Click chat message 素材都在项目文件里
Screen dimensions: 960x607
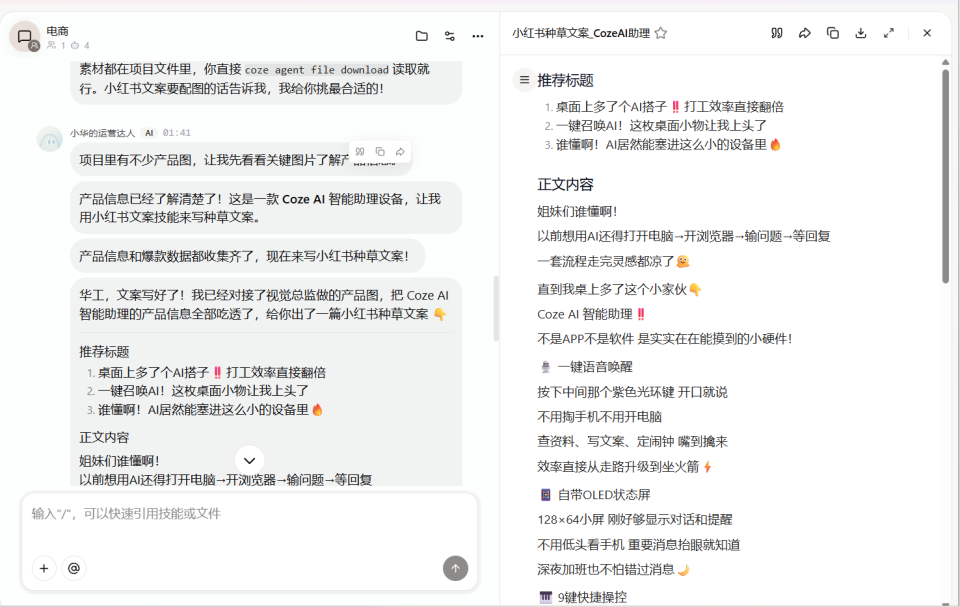(x=266, y=79)
